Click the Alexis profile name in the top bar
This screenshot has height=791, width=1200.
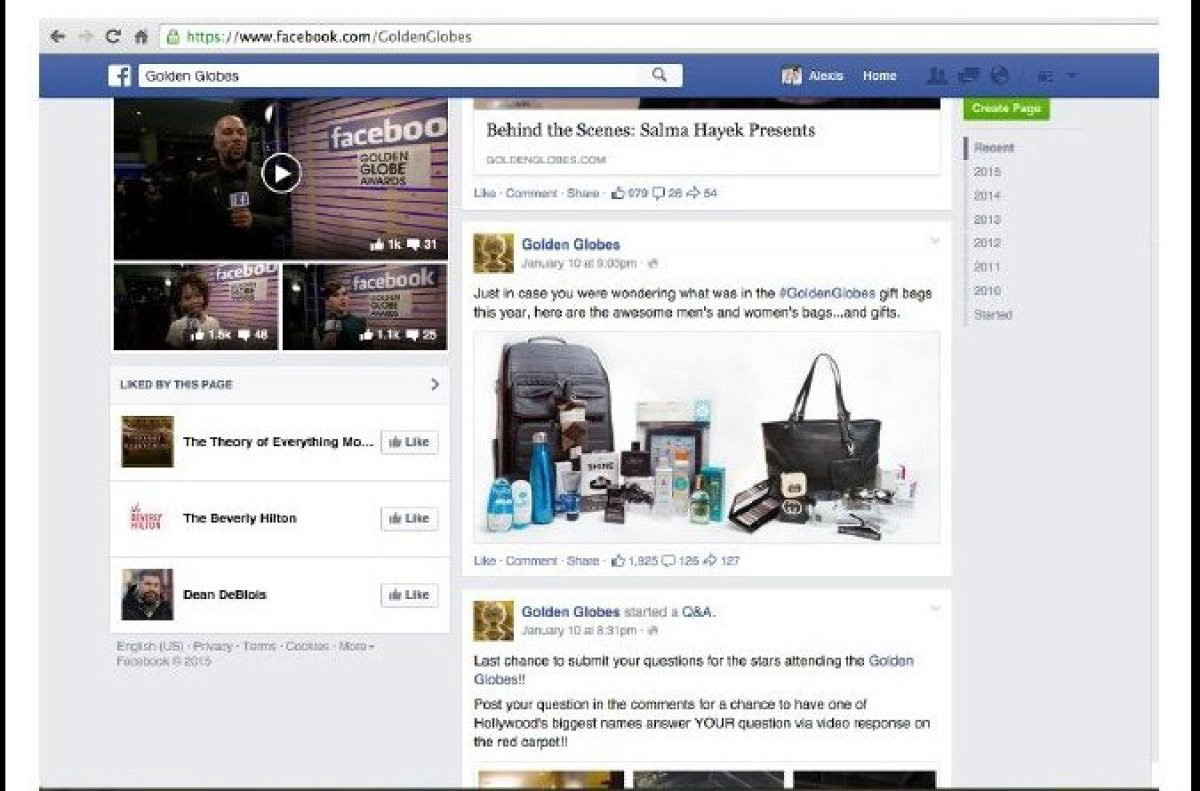click(826, 76)
